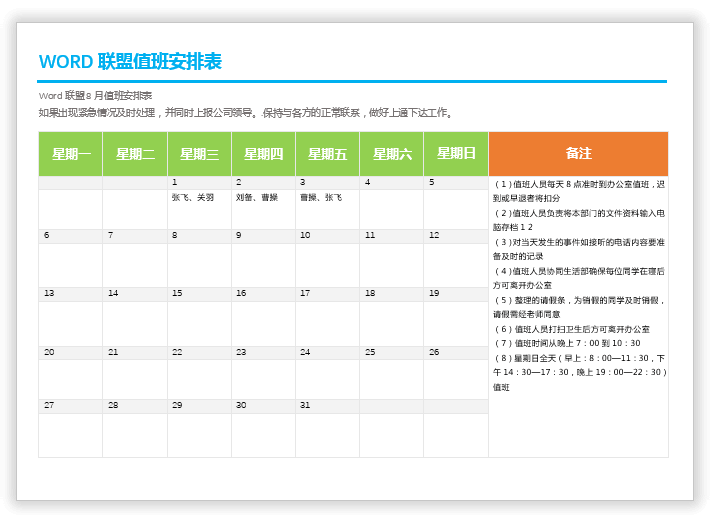The image size is (710, 528).
Task: Select the 星期一 column header
Action: point(71,154)
